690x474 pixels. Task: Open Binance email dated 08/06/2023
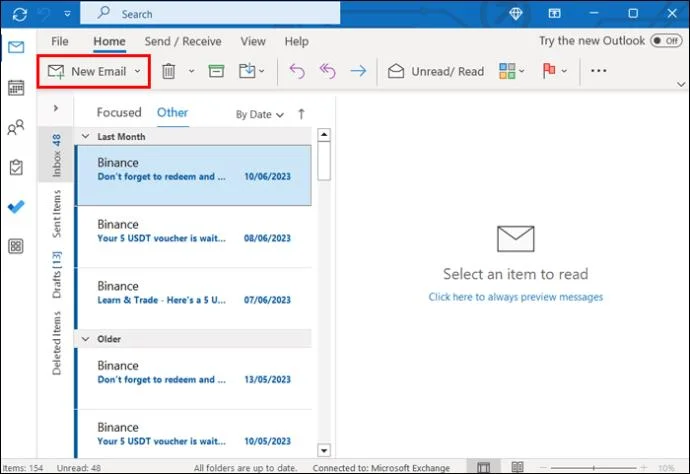[194, 237]
